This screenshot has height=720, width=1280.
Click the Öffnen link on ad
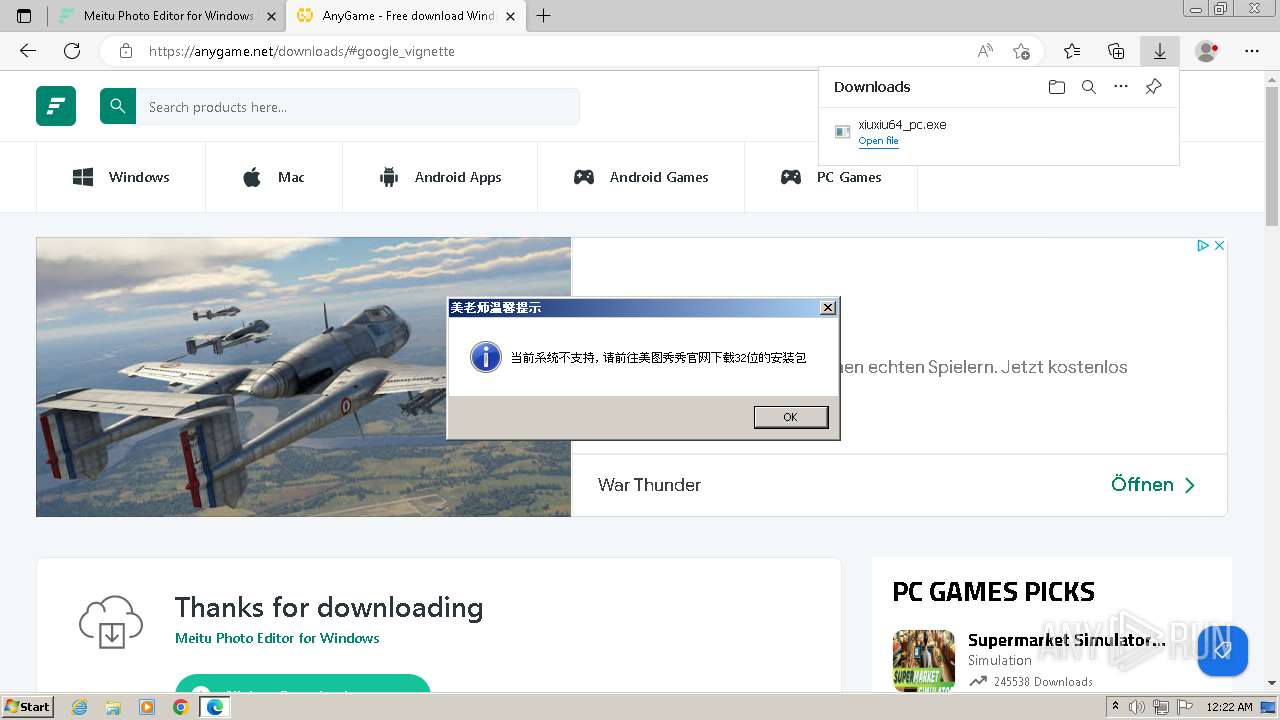coord(1153,485)
